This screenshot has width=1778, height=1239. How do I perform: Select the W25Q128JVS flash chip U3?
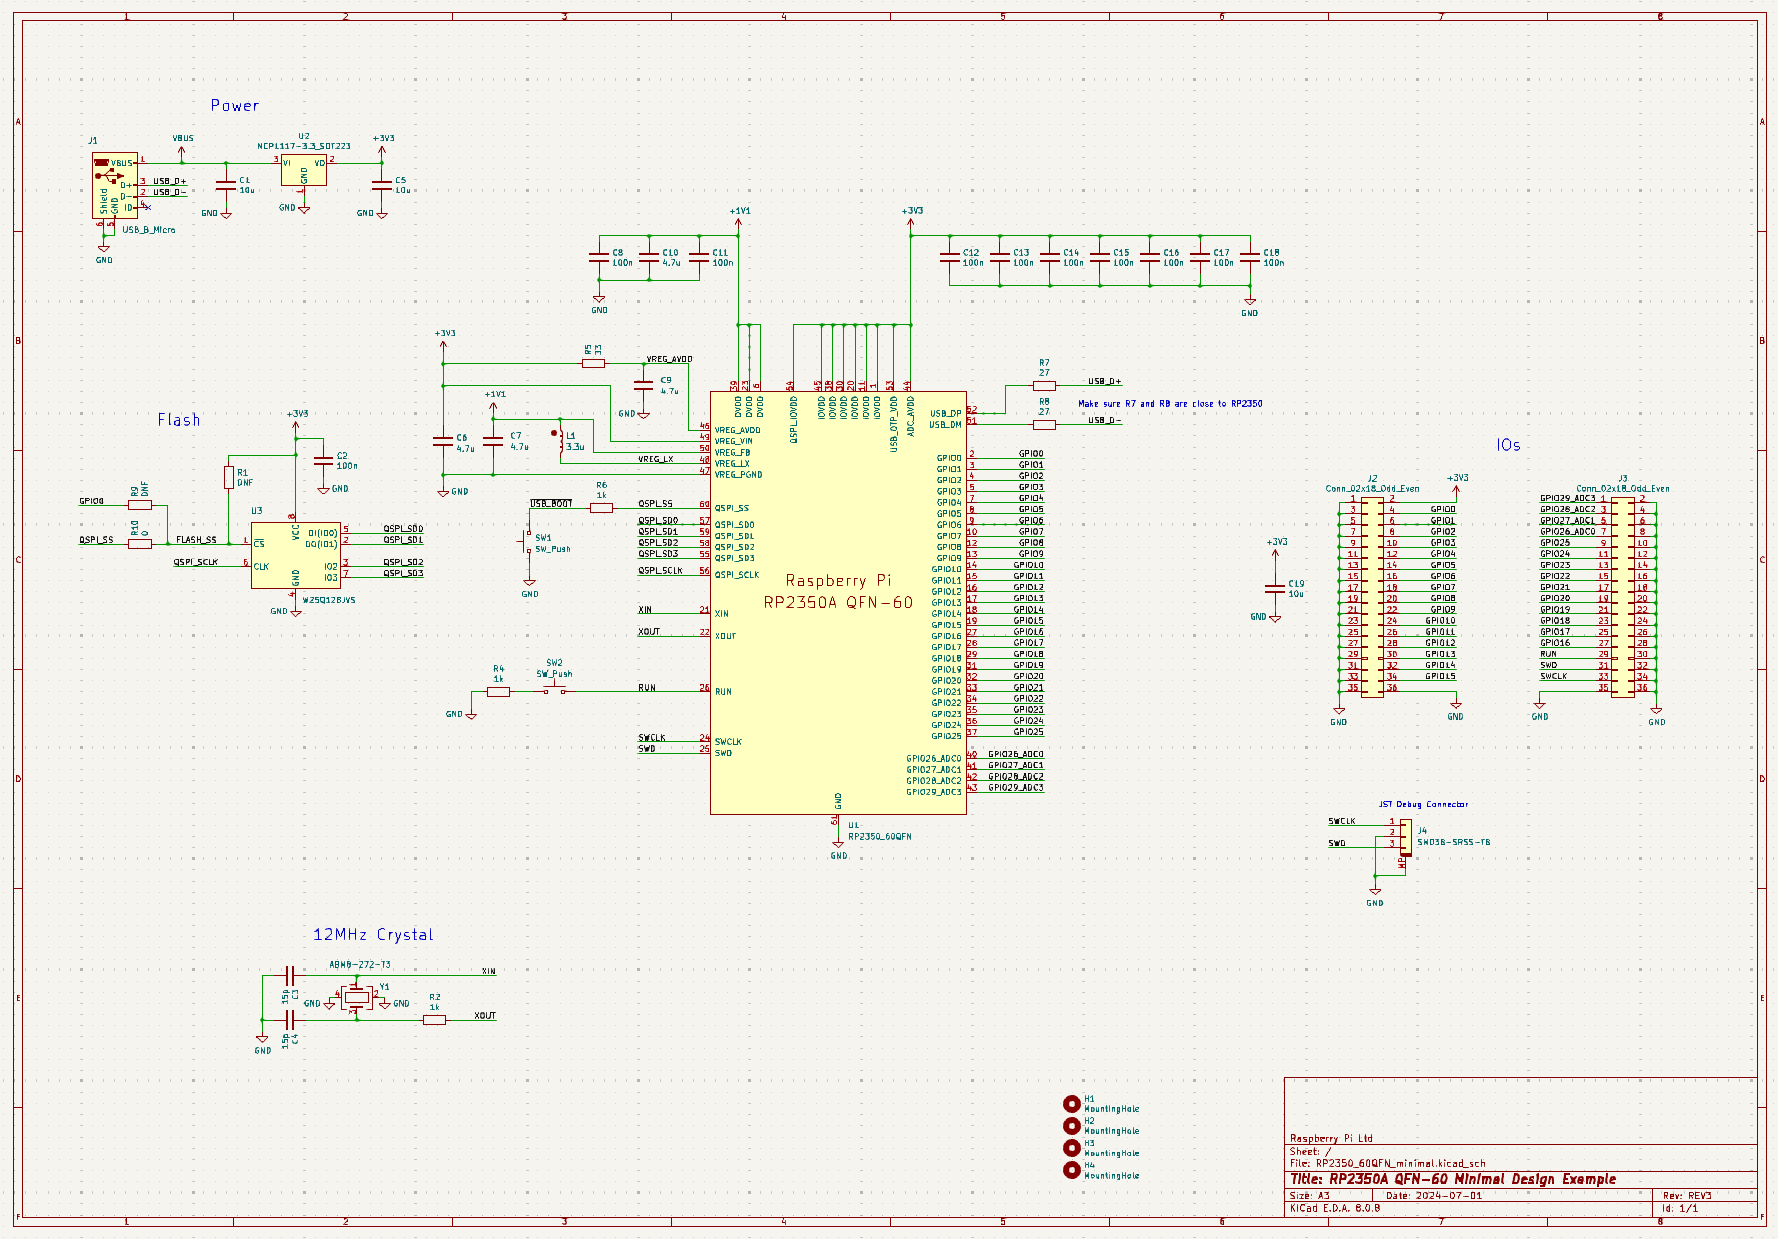click(295, 555)
